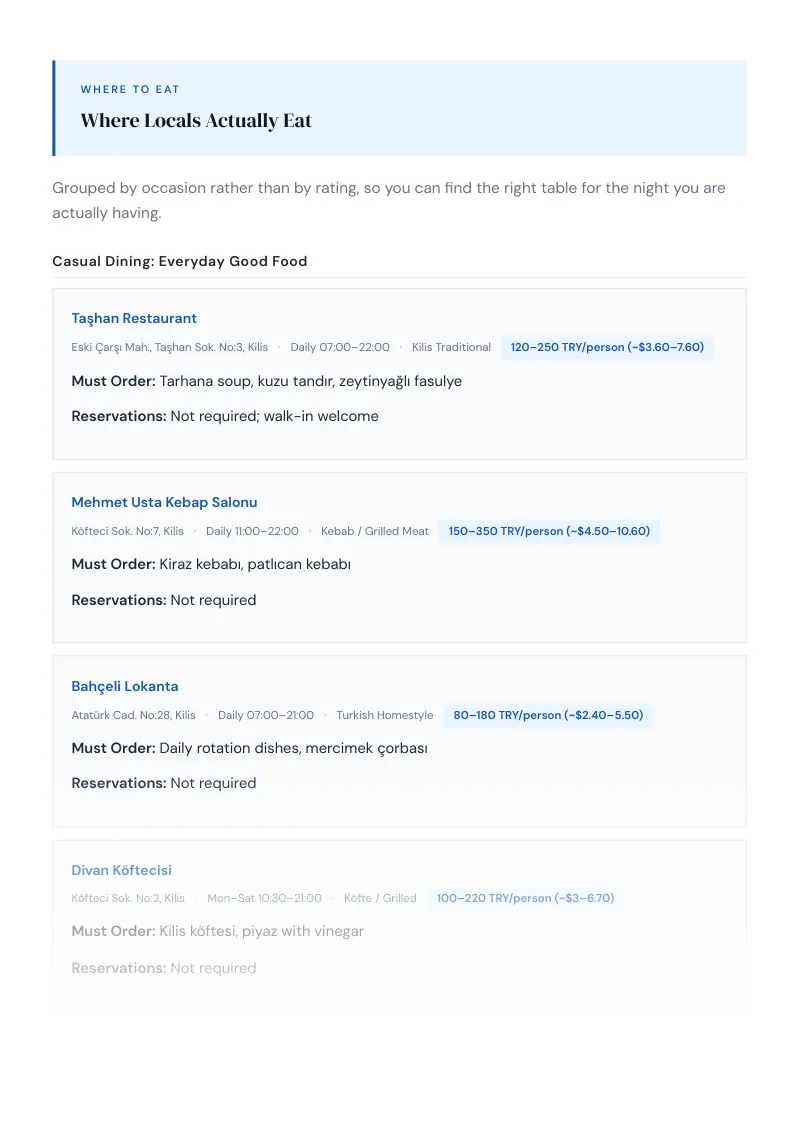Click the Atatürk Cad. No:28 address
800x1132 pixels.
(134, 715)
